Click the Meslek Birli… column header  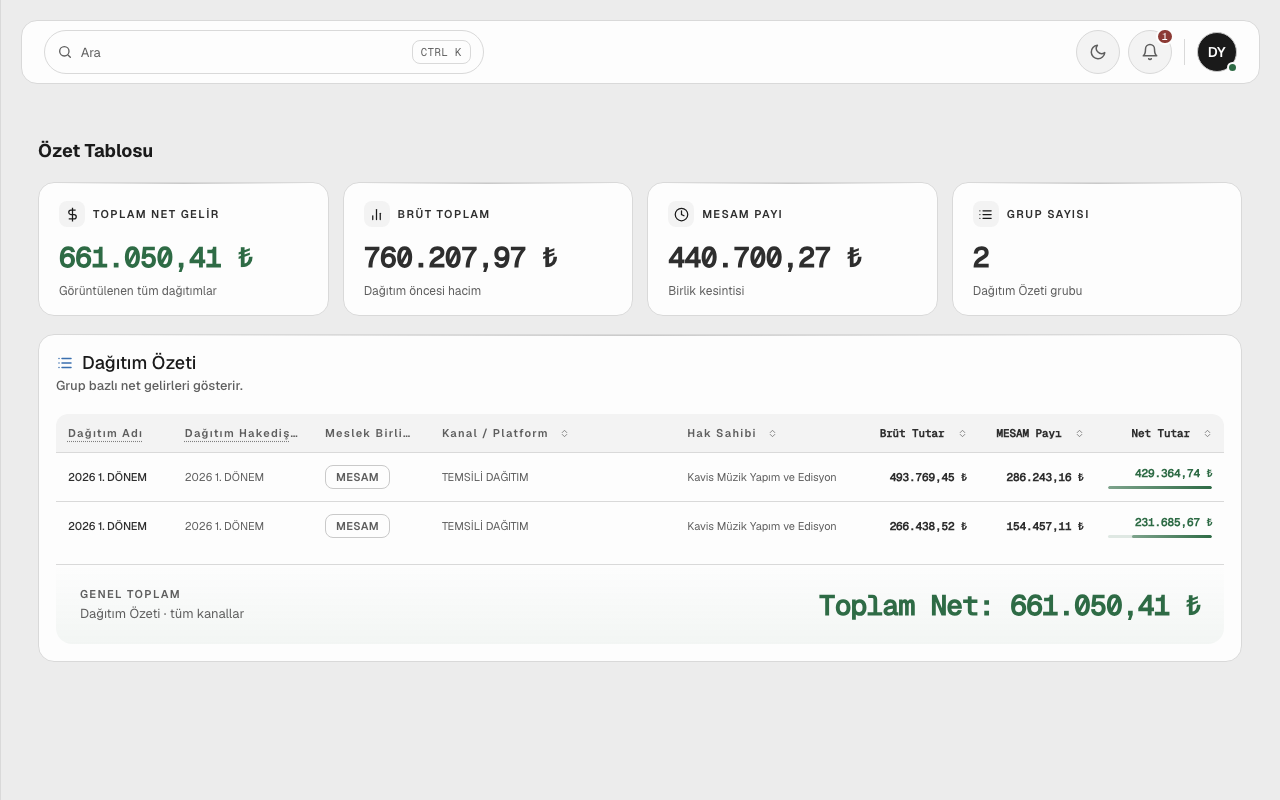pyautogui.click(x=368, y=434)
